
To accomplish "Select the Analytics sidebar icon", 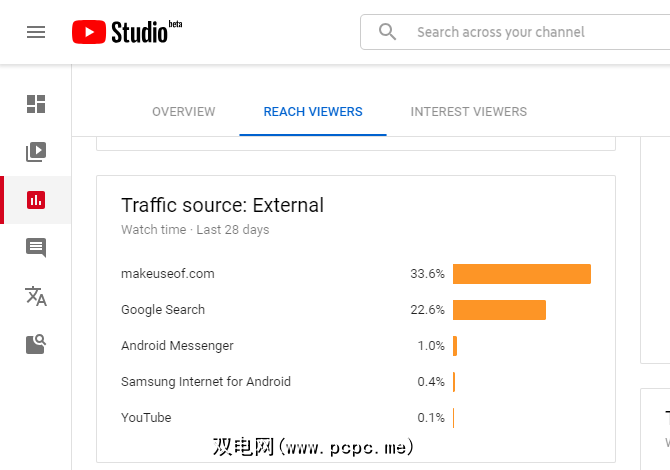I will pyautogui.click(x=36, y=200).
